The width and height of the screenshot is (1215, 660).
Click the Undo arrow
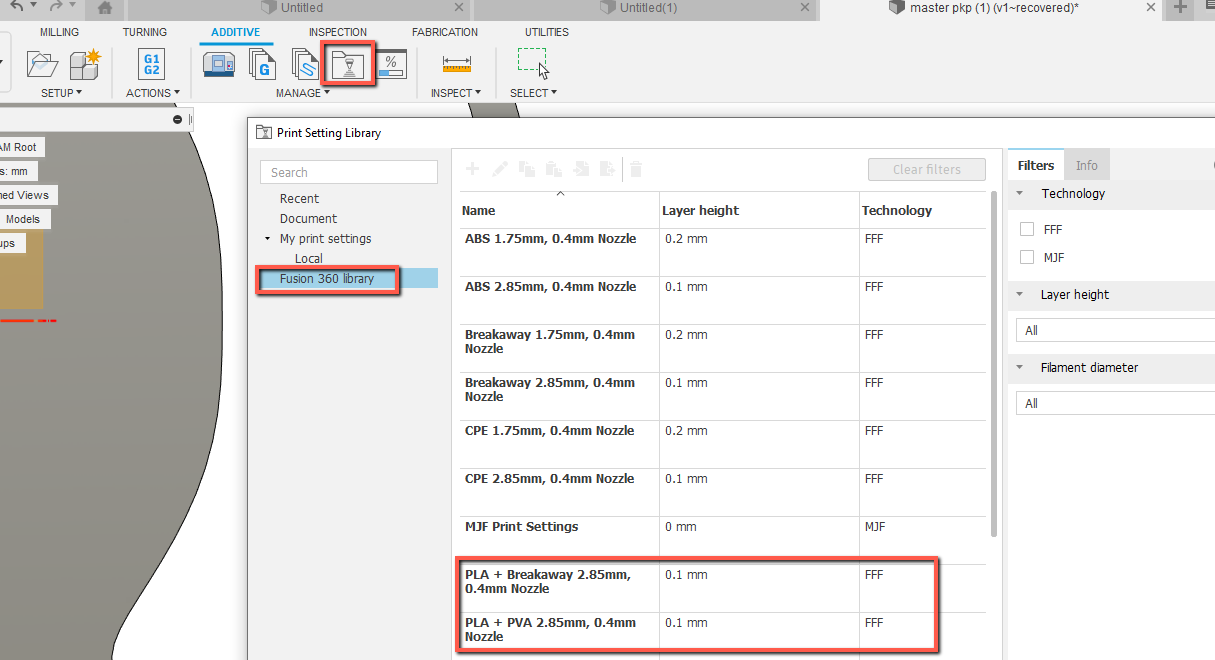point(18,8)
